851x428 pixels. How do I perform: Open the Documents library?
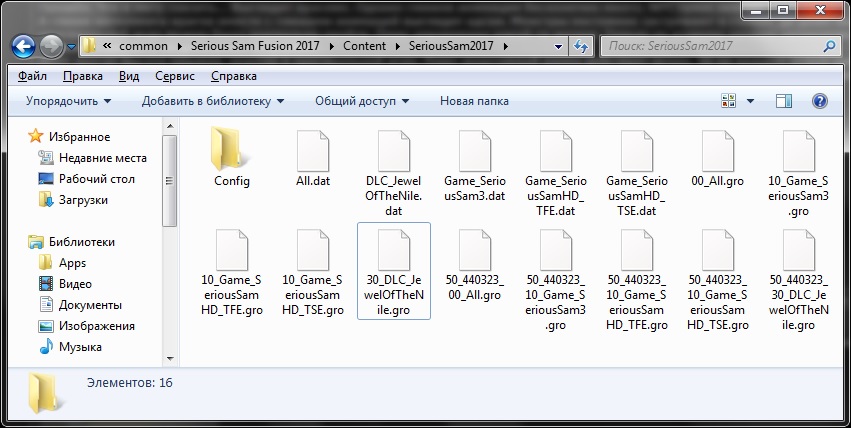(80, 305)
